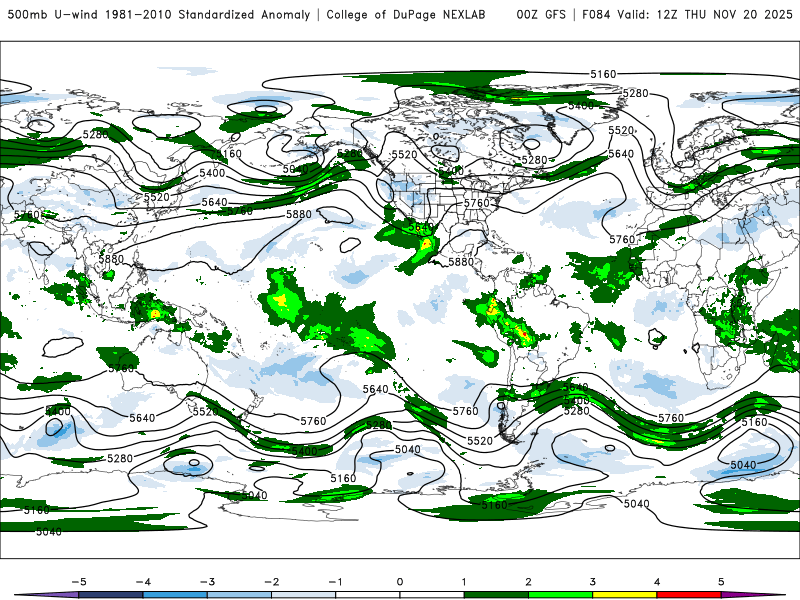Click 'Valid: 12Z THU NOV 20 2025' text
Viewport: 800px width, 600px height.
pyautogui.click(x=705, y=14)
